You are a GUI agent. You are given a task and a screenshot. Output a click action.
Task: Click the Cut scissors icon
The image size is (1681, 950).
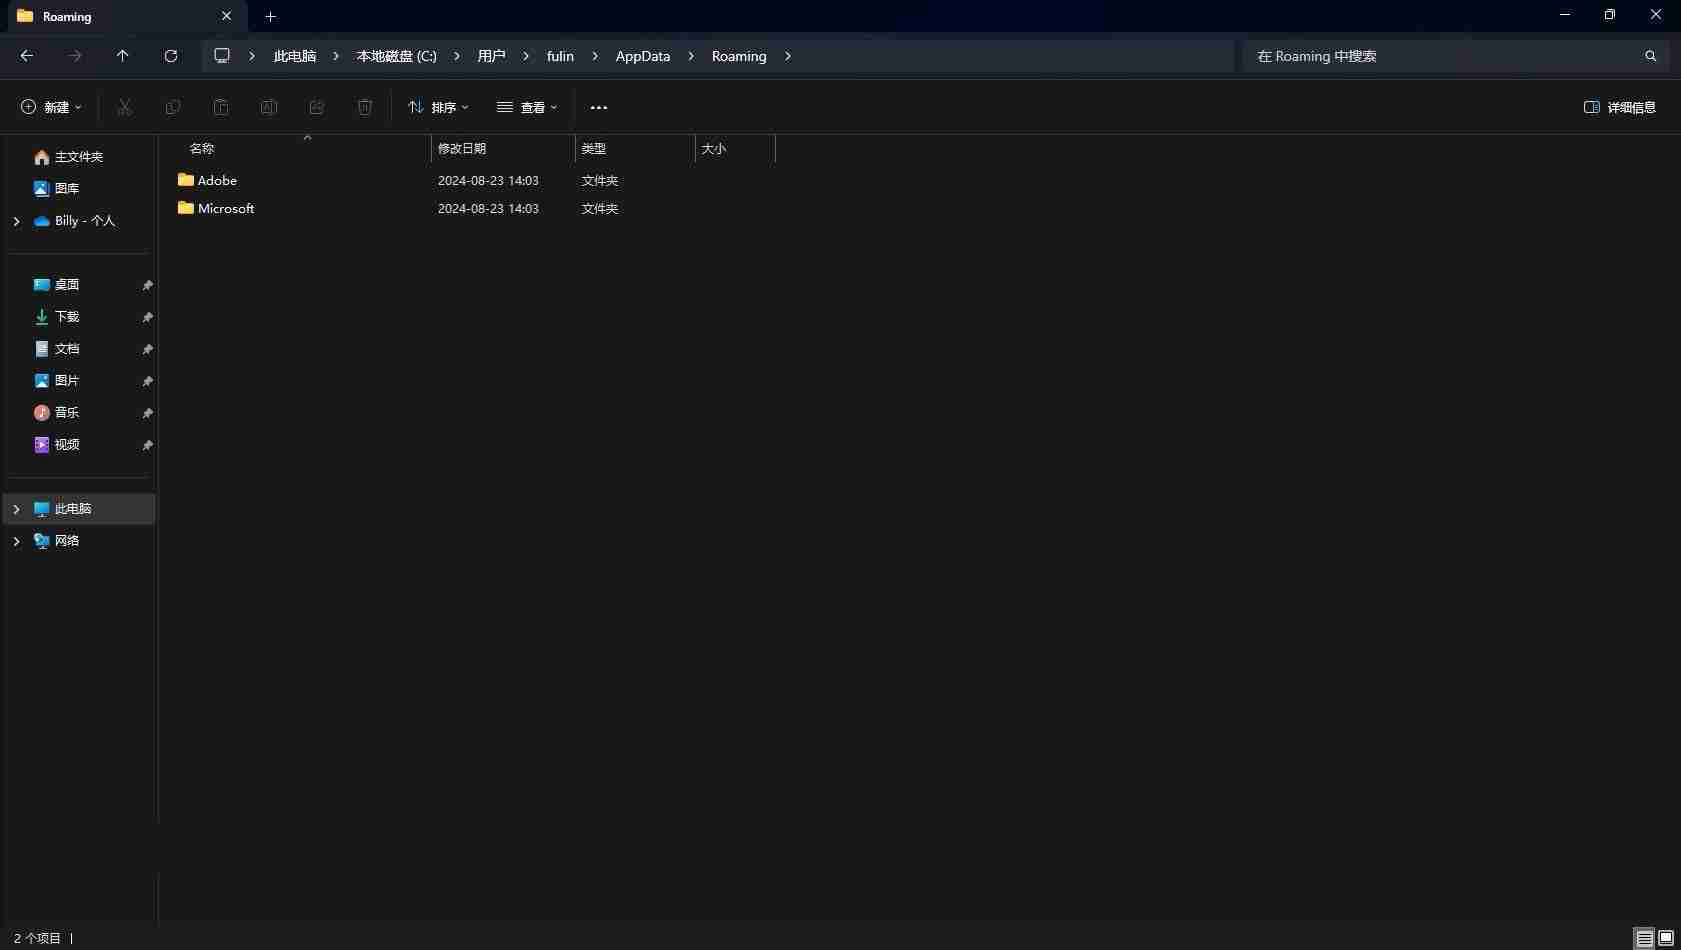click(125, 107)
